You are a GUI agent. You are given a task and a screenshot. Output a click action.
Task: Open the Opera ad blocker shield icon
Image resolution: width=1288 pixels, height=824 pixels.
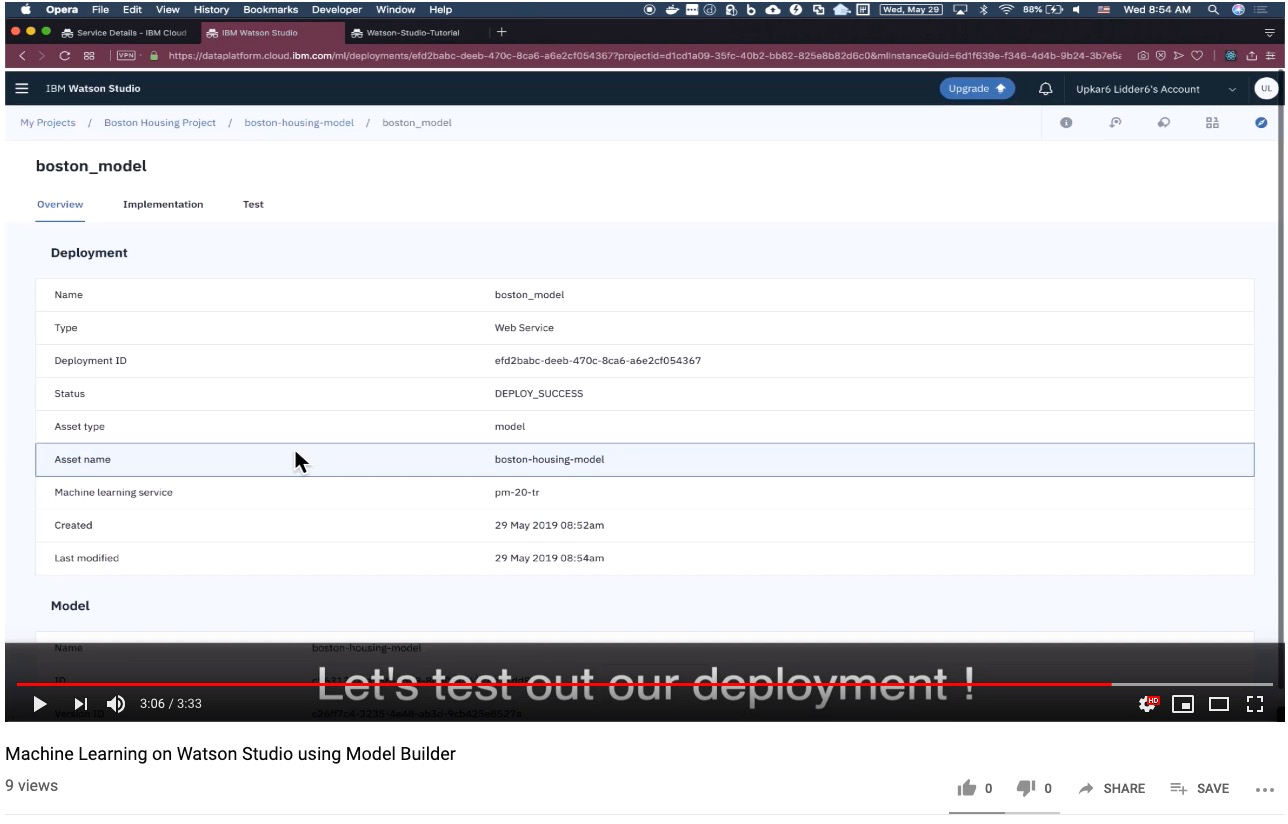pyautogui.click(x=1160, y=56)
